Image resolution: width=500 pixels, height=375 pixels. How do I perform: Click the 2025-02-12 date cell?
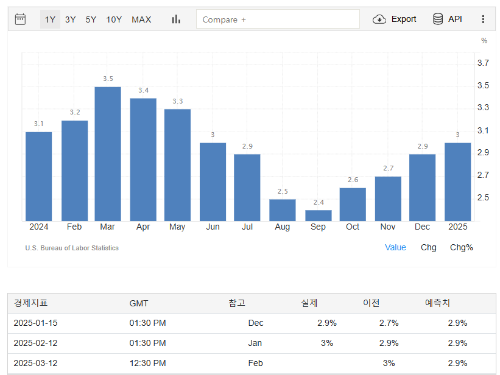[x=35, y=343]
